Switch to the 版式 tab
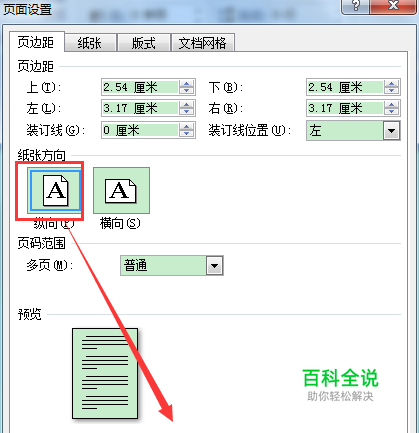The image size is (419, 433). (144, 43)
